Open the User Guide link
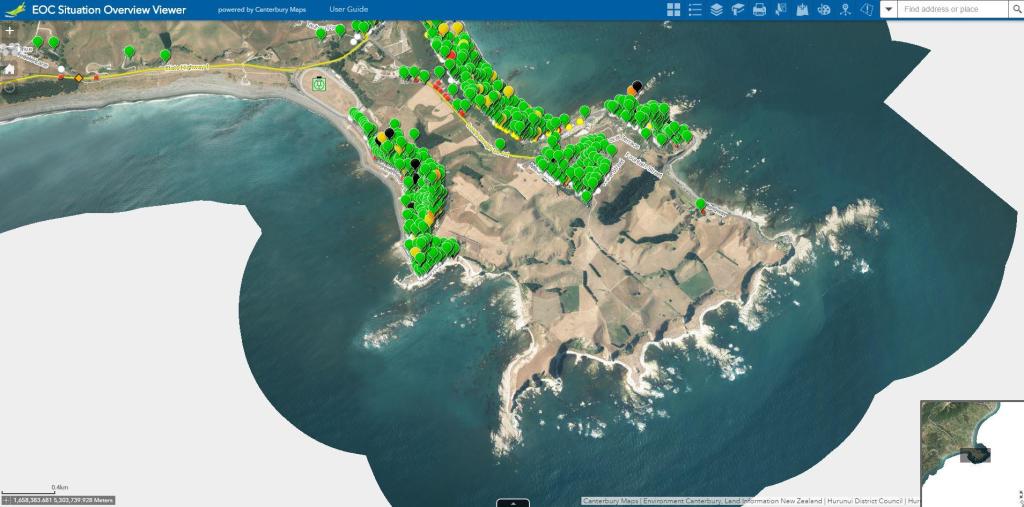The image size is (1024, 507). tap(348, 9)
